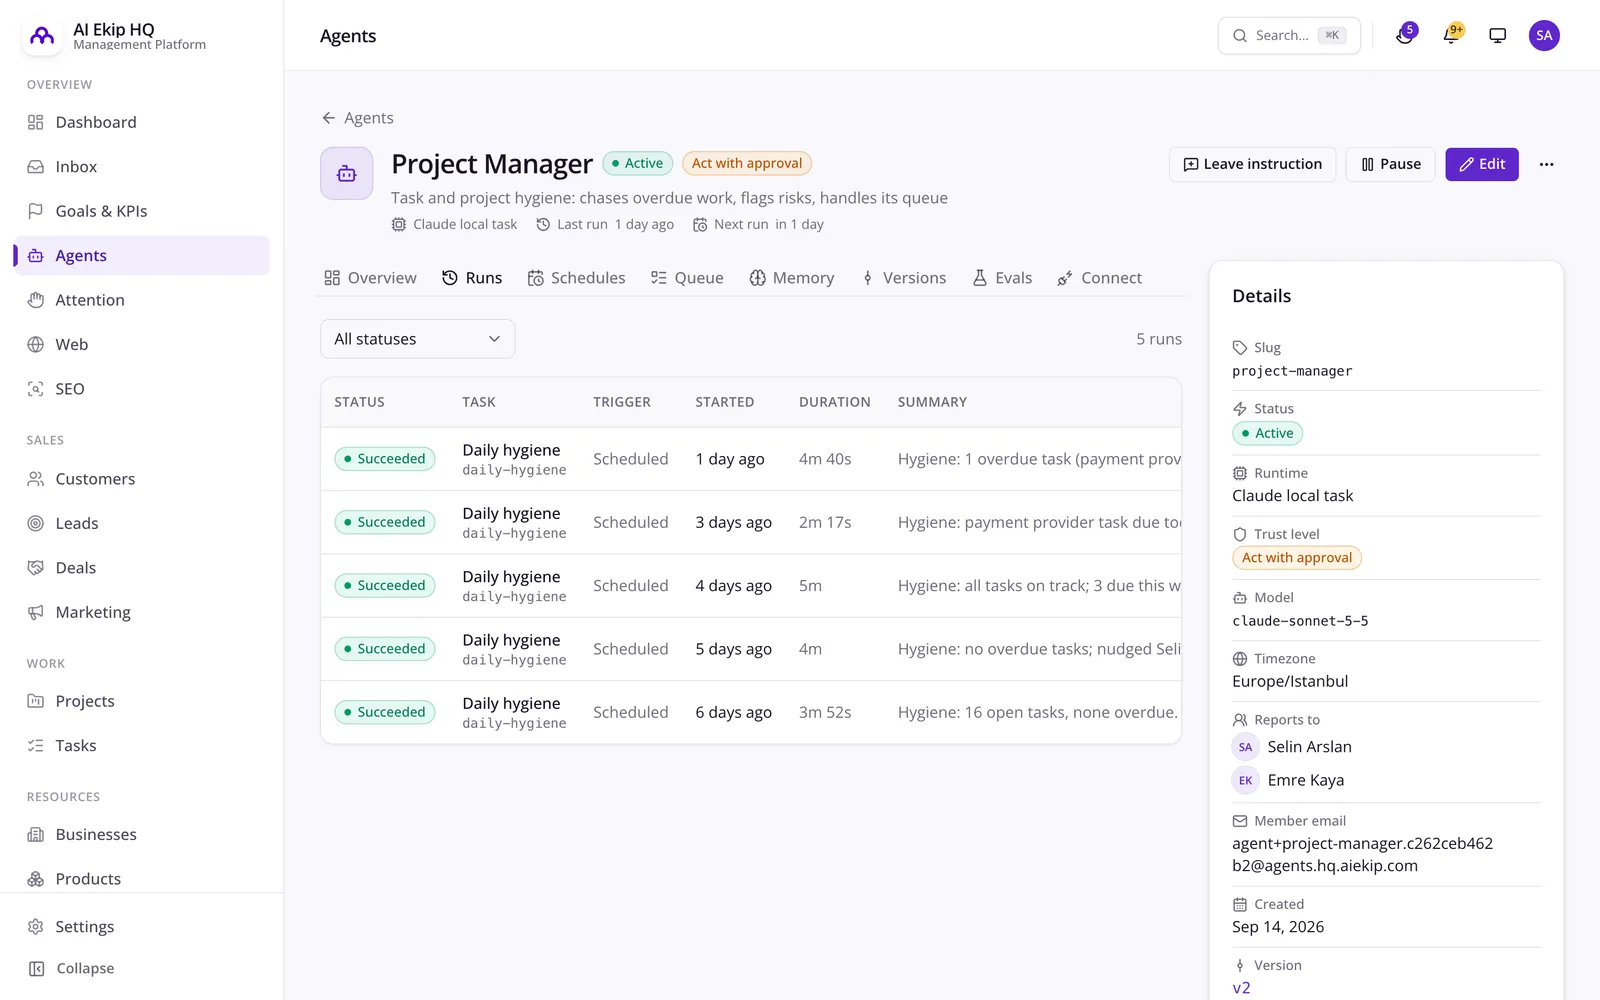Open the run with duration 2m 17s
This screenshot has width=1600, height=1000.
click(x=751, y=522)
